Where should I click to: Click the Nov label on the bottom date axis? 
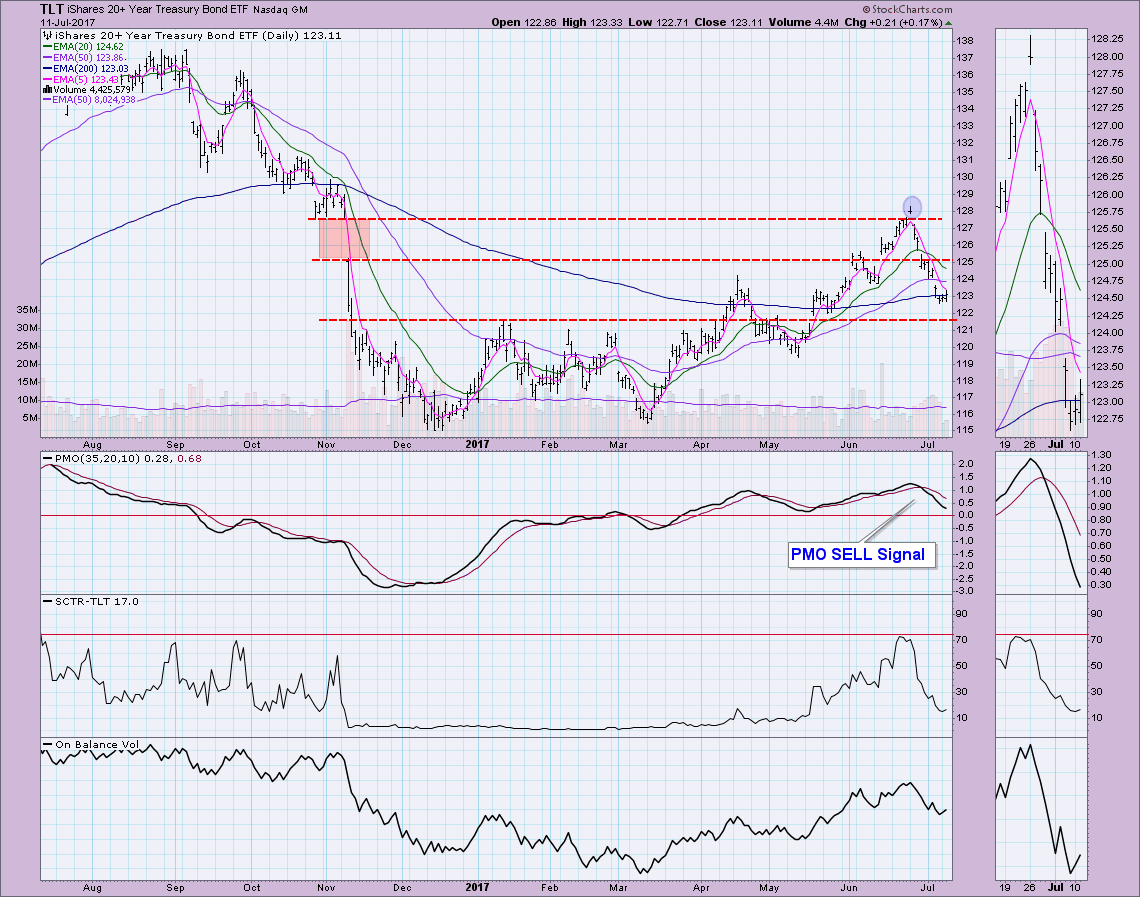click(327, 886)
